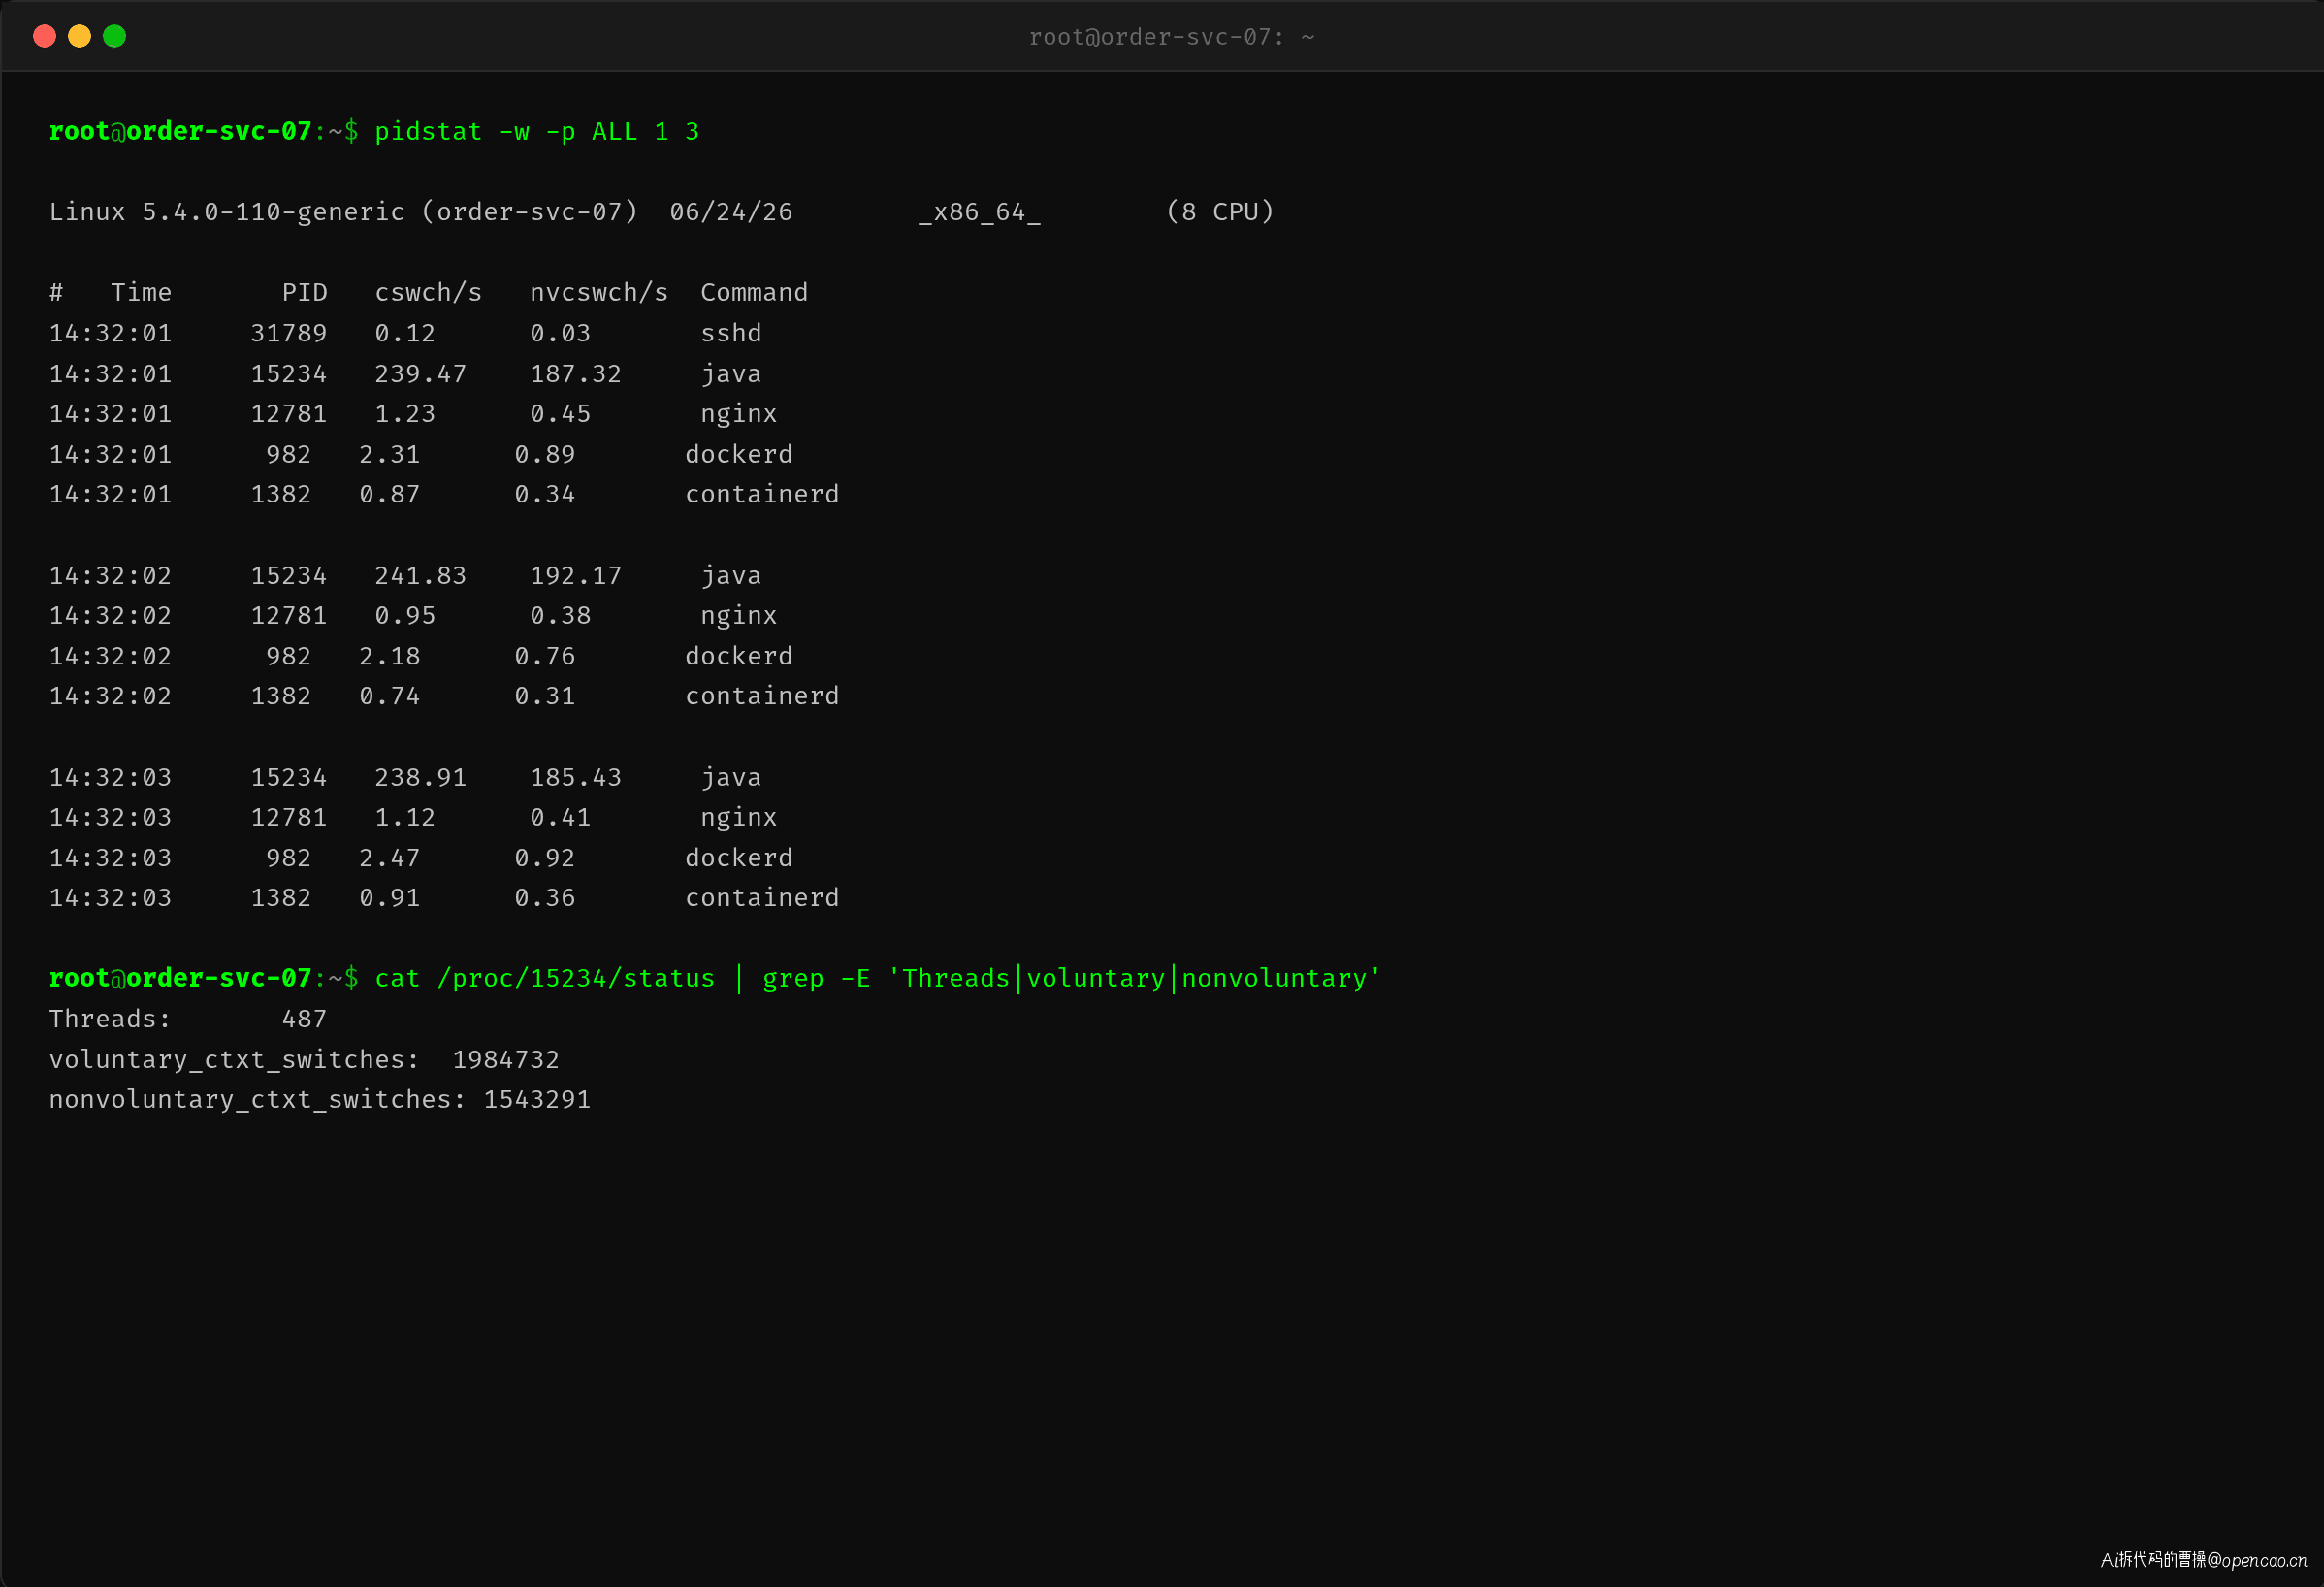Click the _x86_64_ architecture text
2324x1587 pixels.
tap(980, 212)
